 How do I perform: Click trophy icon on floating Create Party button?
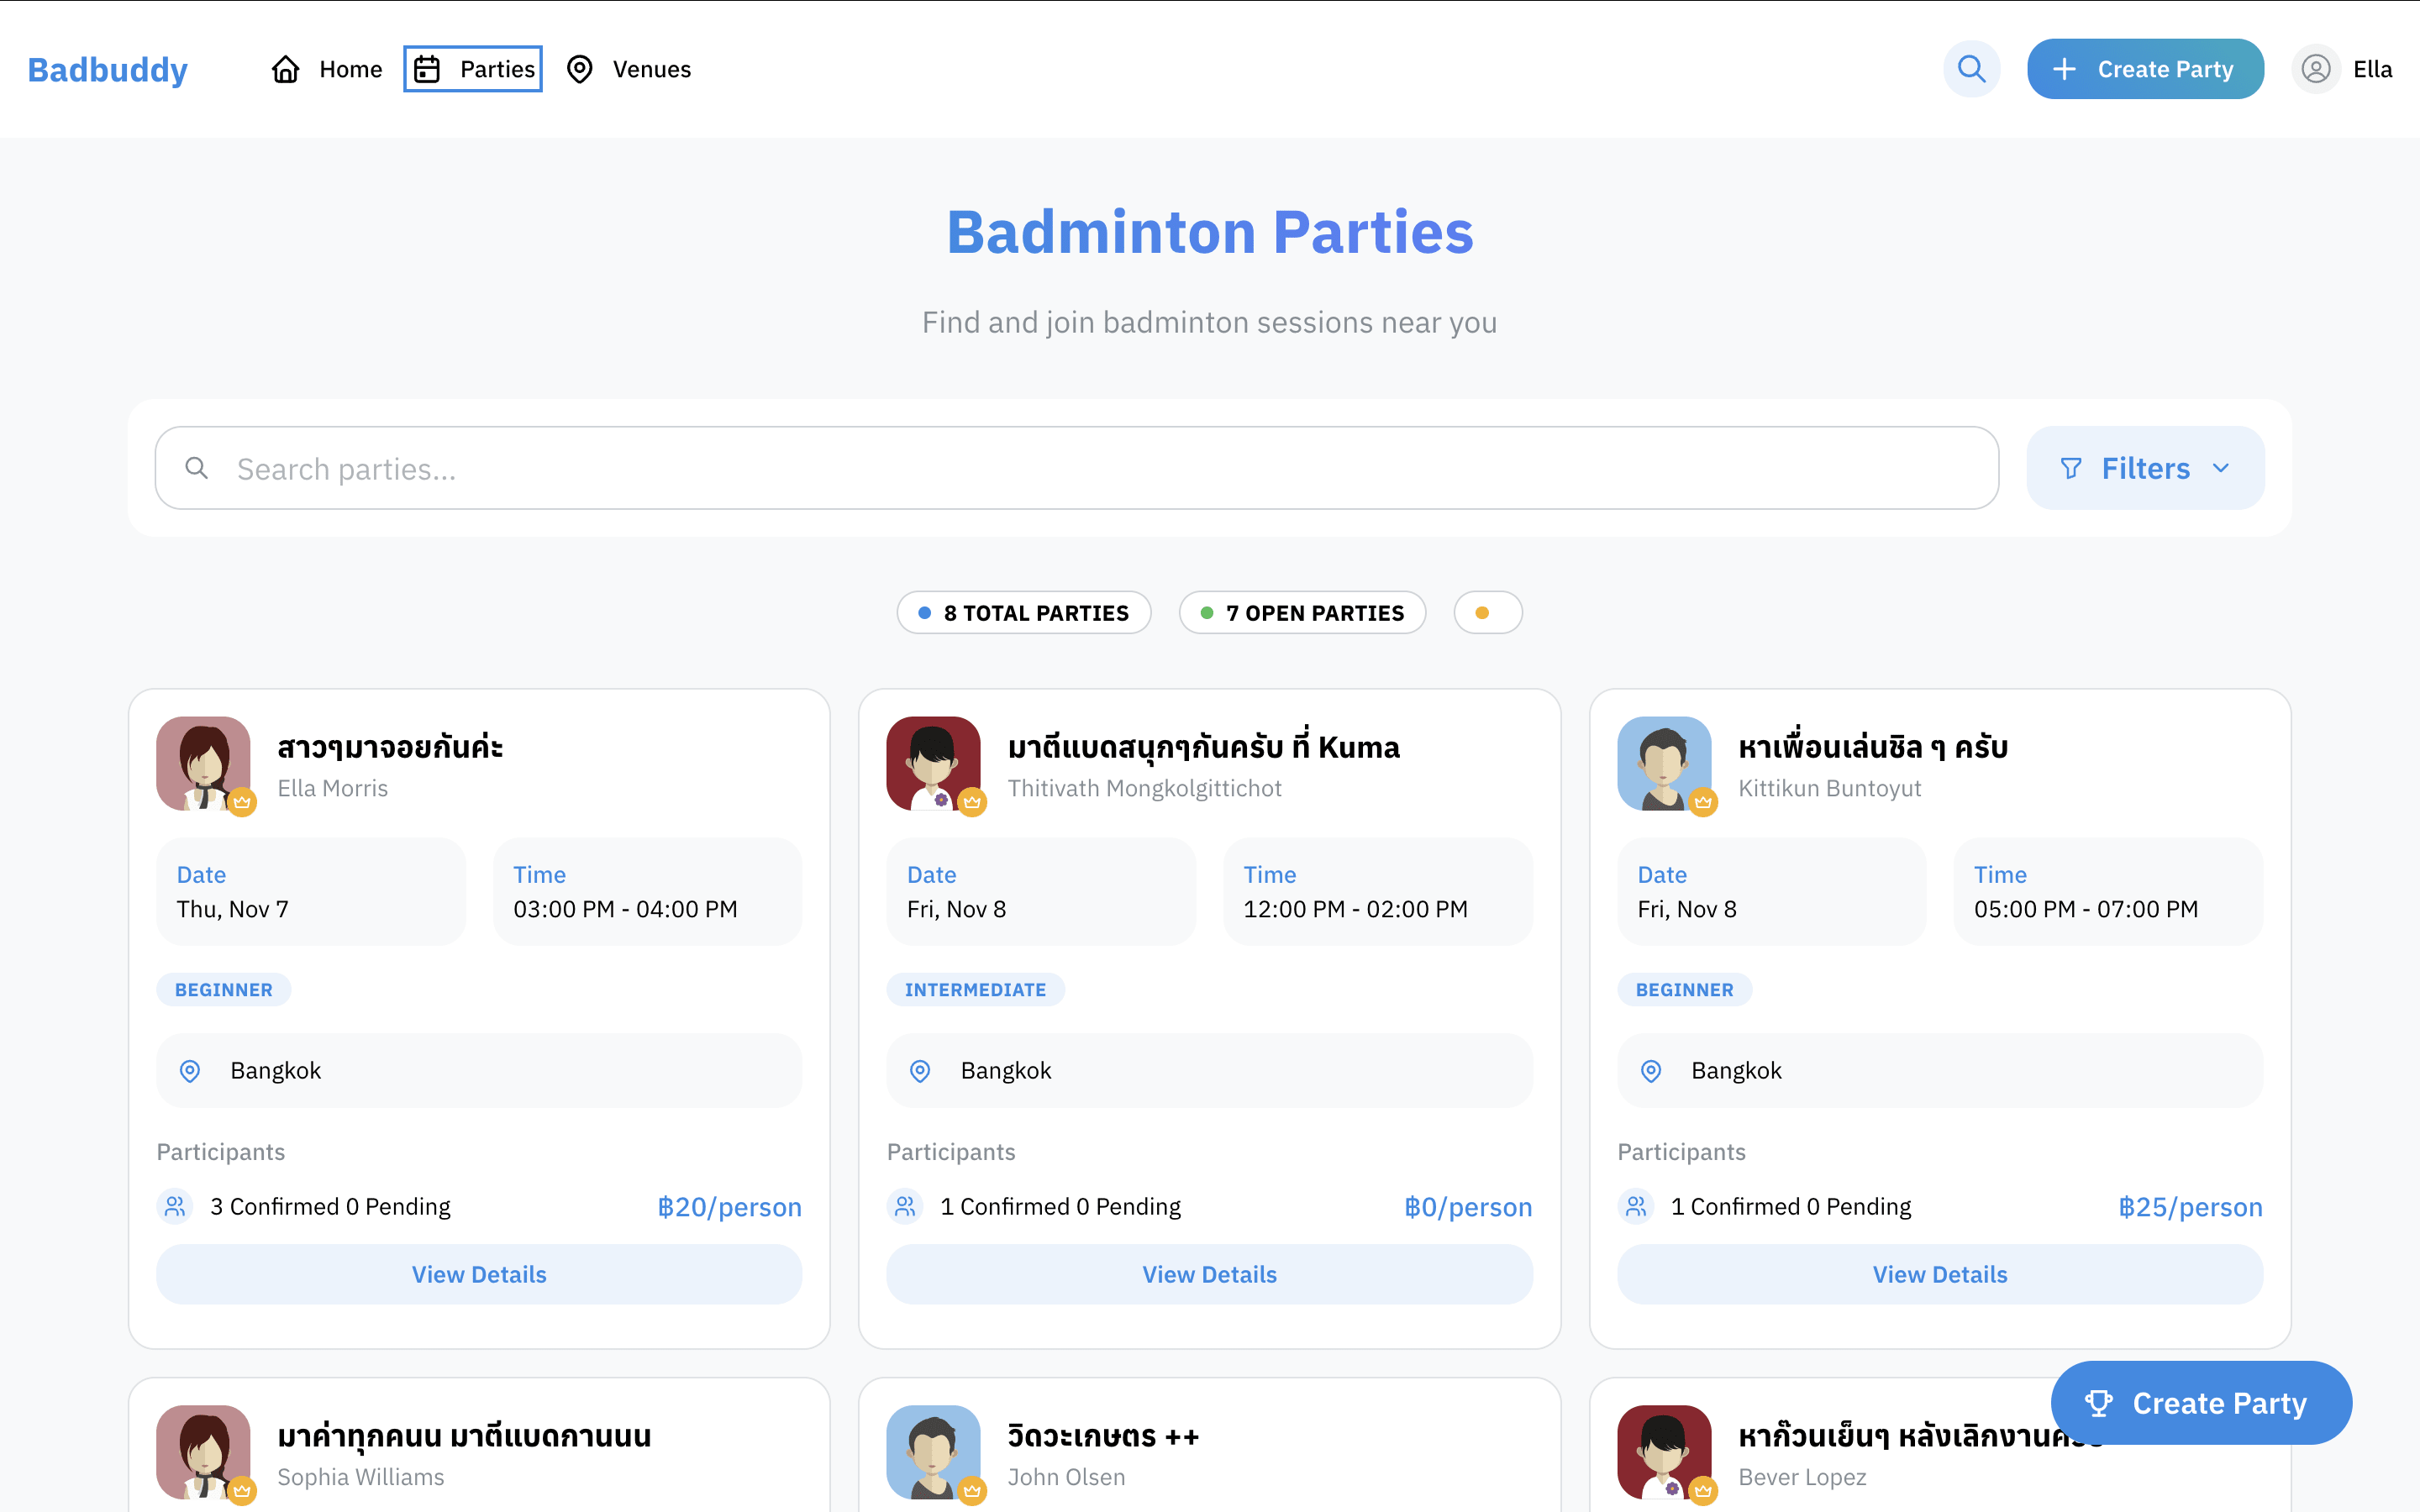(2098, 1403)
